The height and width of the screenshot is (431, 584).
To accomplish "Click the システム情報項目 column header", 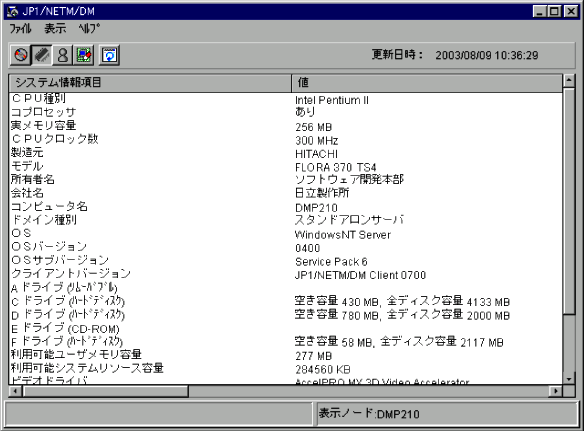I will [150, 83].
